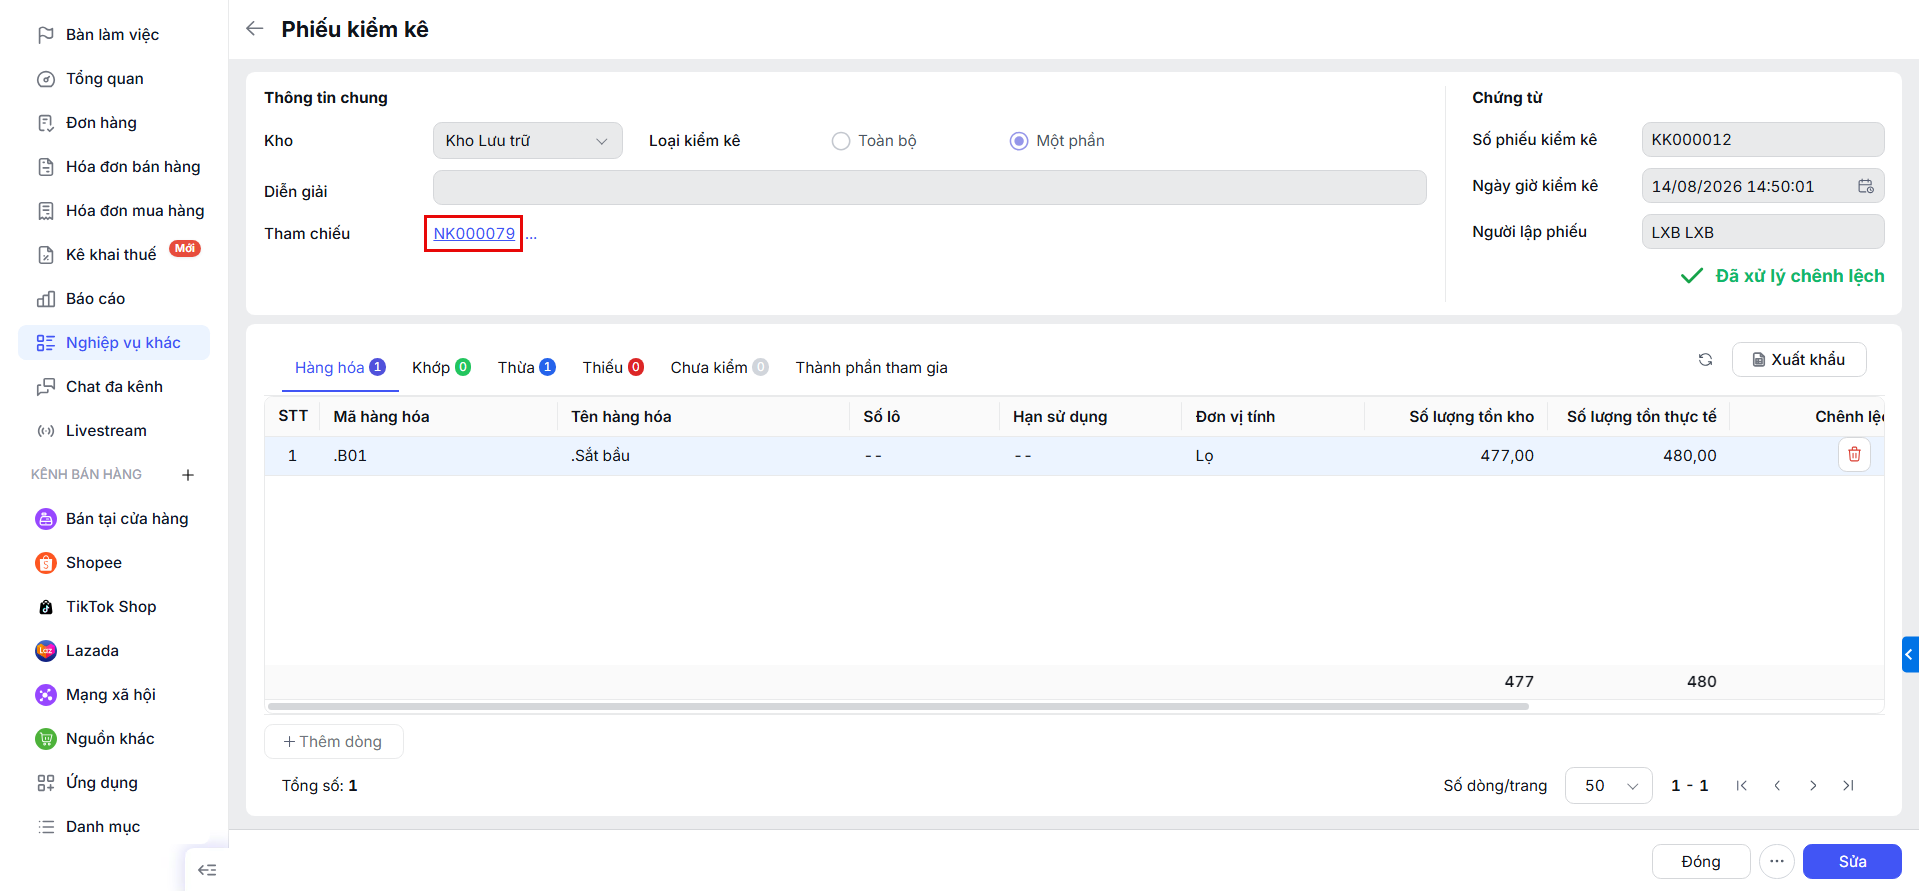
Task: Click the blue Sửa button
Action: pyautogui.click(x=1852, y=862)
